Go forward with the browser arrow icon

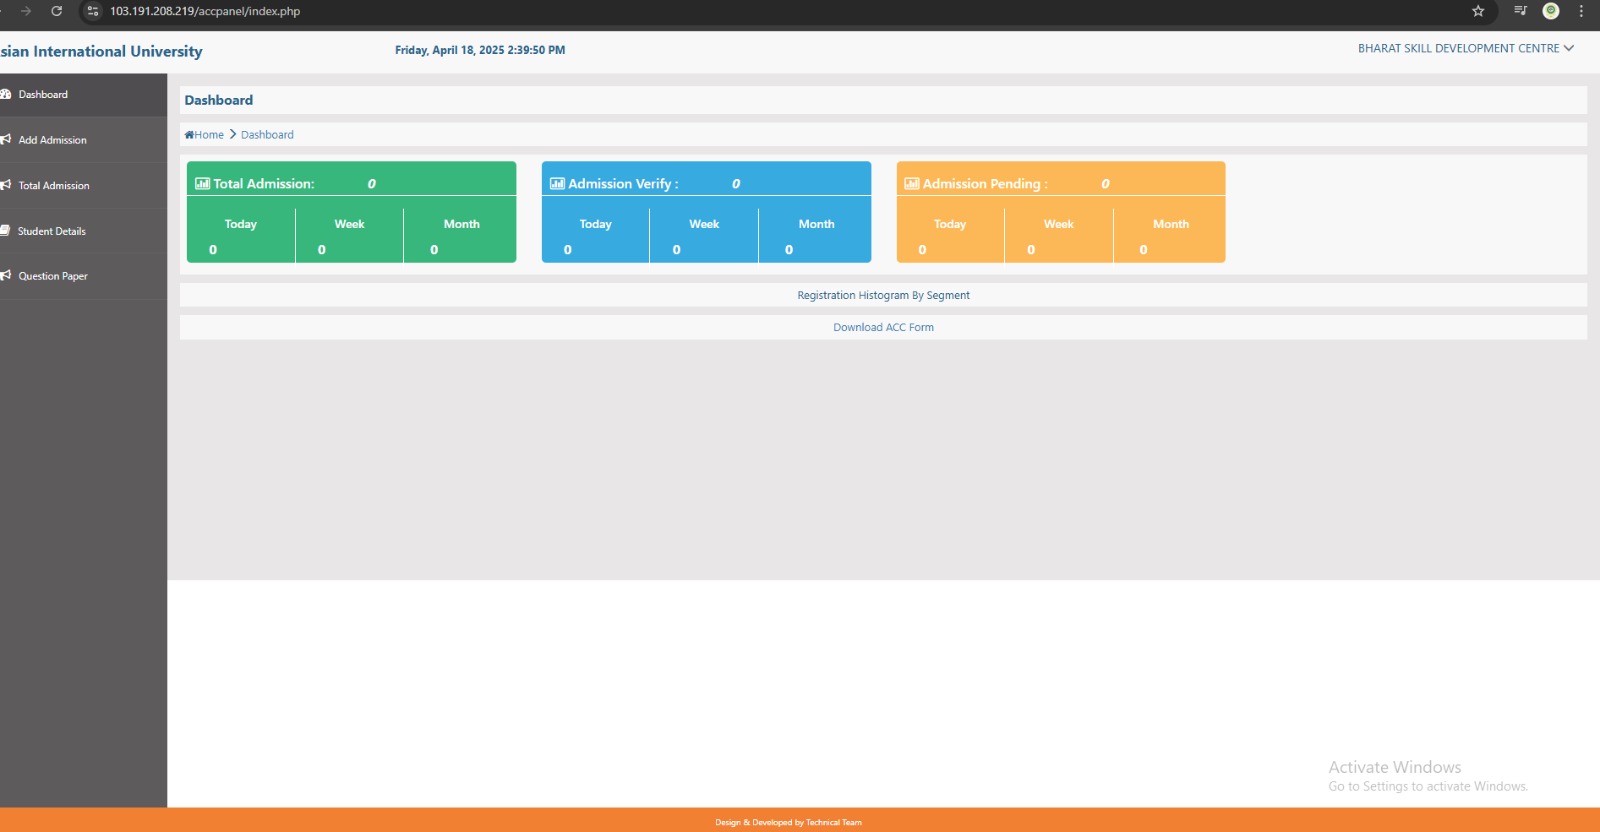coord(26,11)
